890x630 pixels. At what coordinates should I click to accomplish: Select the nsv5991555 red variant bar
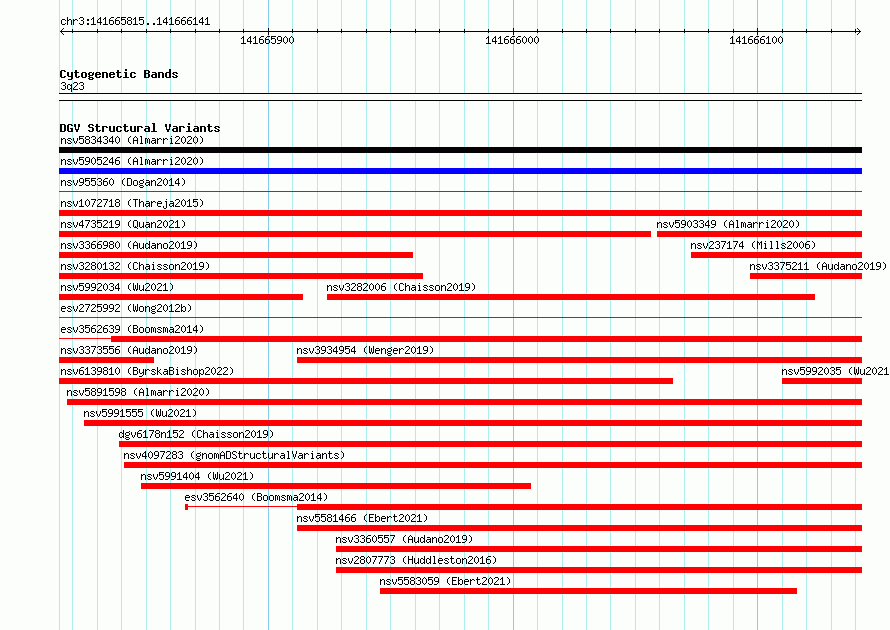click(473, 423)
